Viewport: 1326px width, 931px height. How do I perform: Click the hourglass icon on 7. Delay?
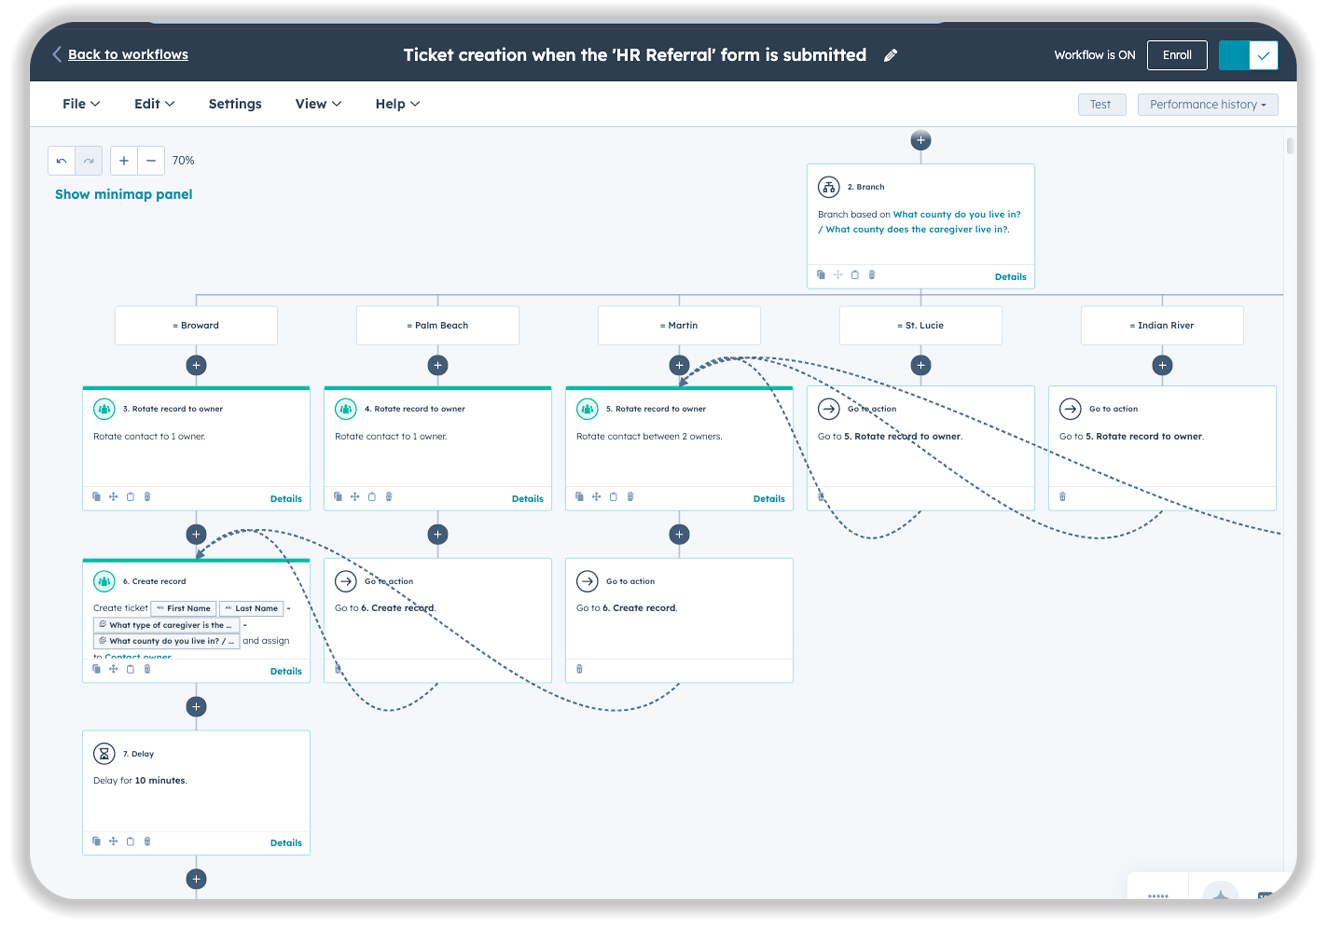coord(104,753)
